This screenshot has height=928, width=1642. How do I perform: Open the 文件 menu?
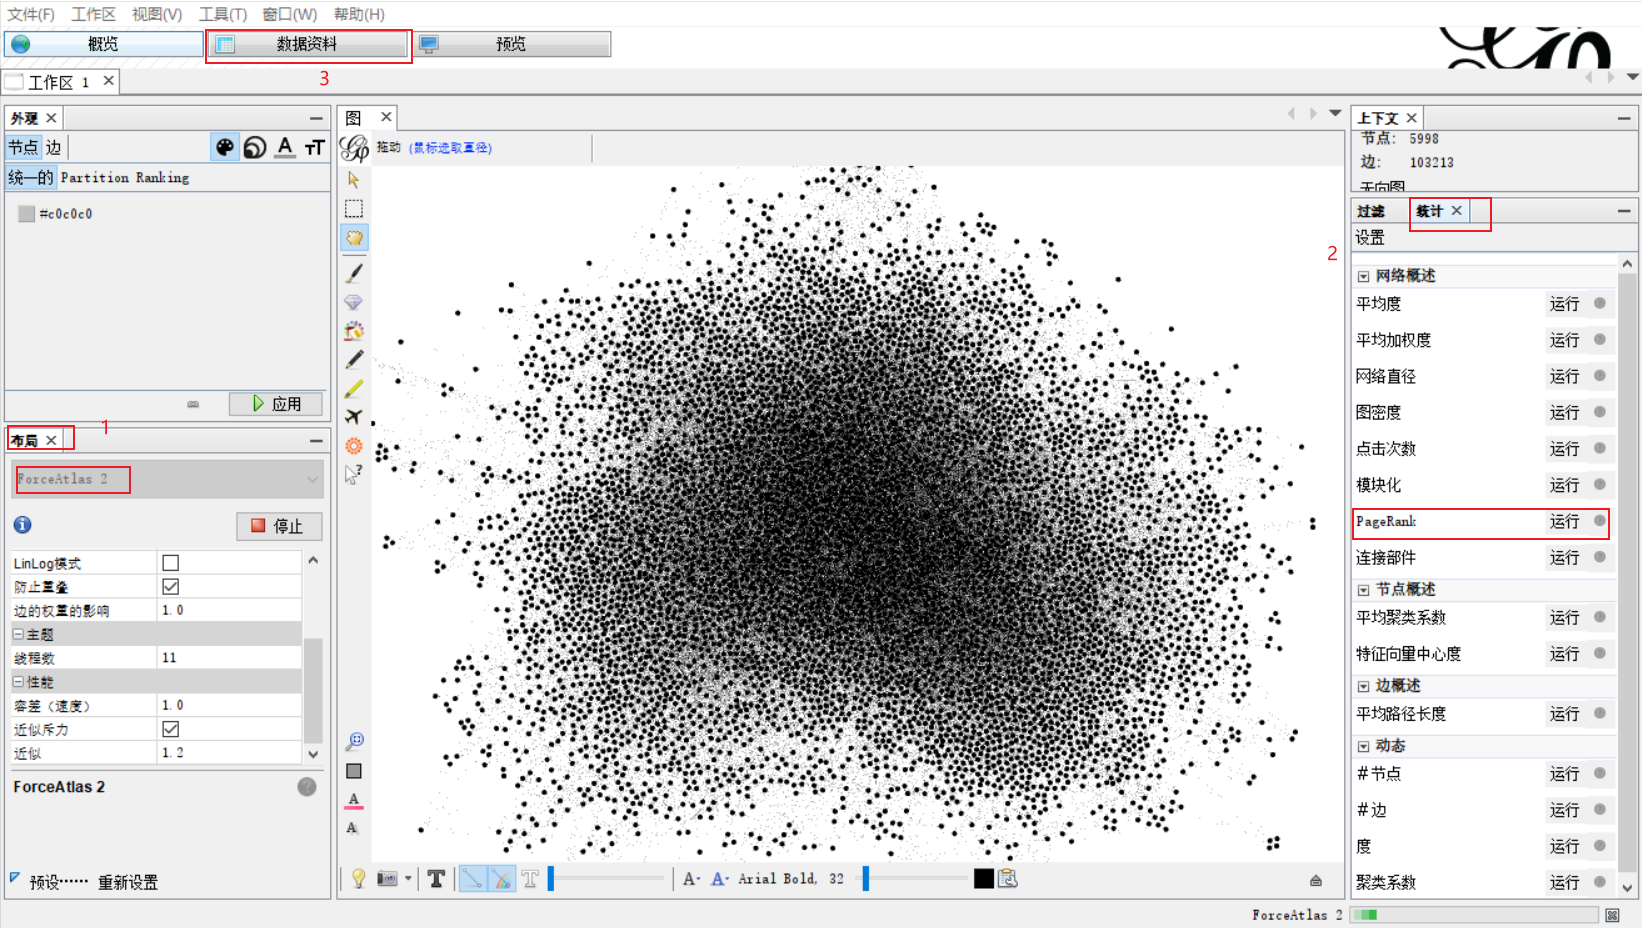[31, 14]
